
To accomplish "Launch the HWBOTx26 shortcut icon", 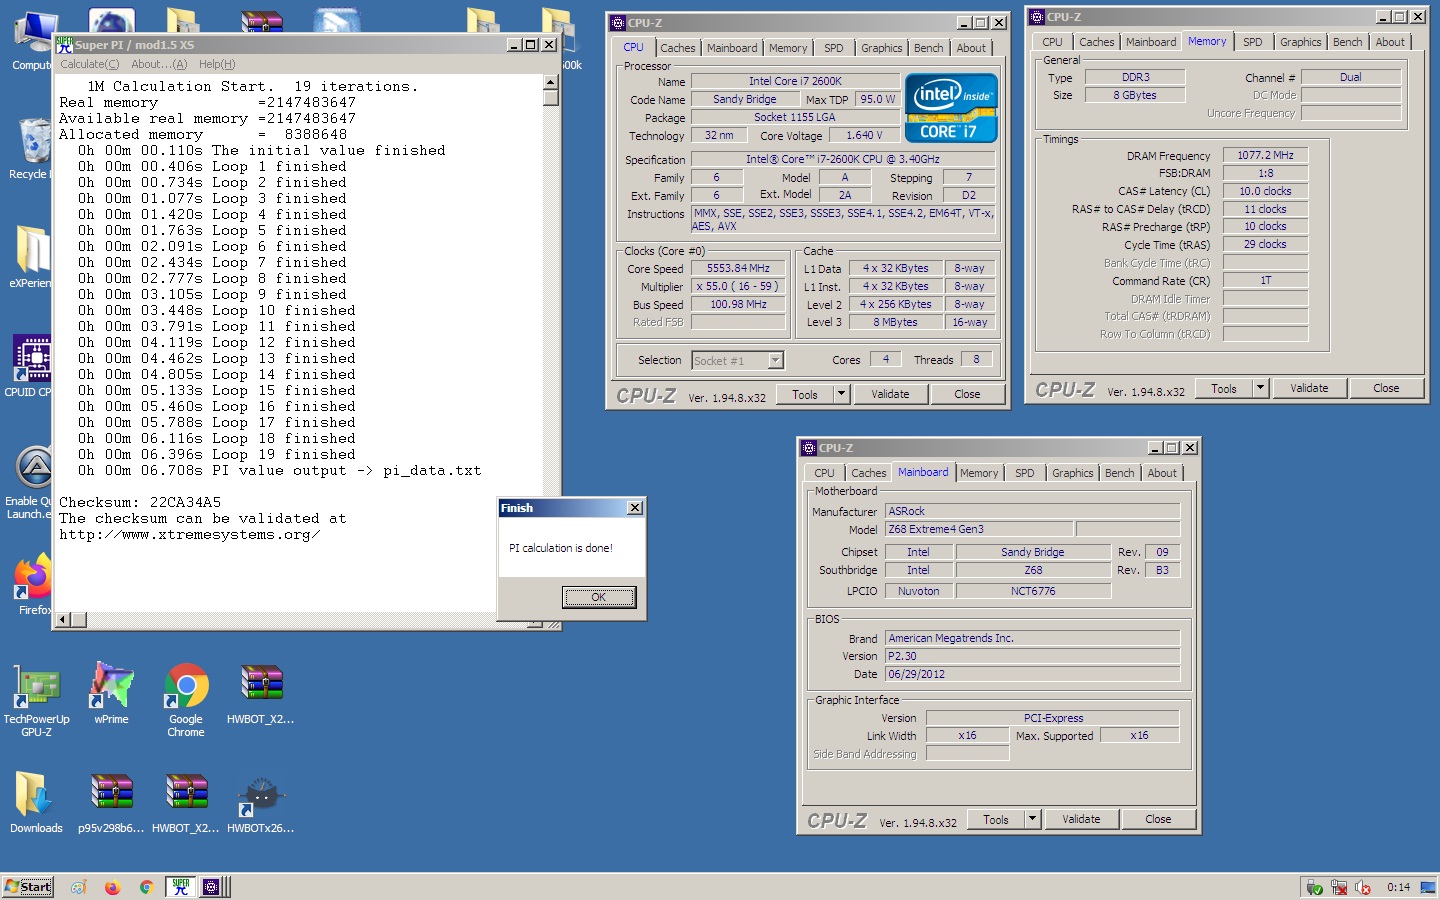I will tap(261, 803).
